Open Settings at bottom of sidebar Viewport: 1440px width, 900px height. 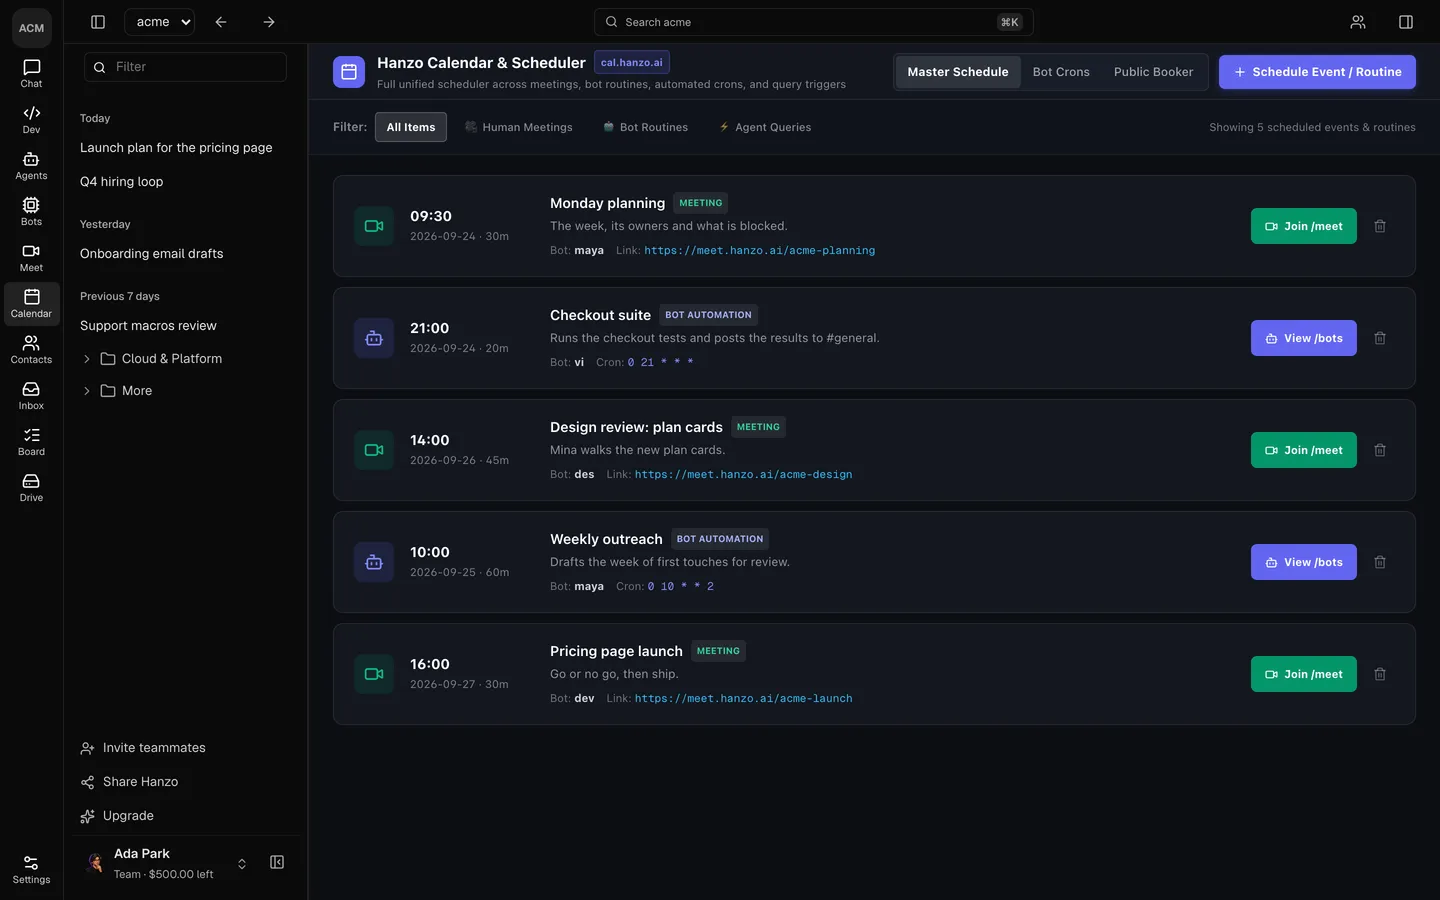point(31,870)
